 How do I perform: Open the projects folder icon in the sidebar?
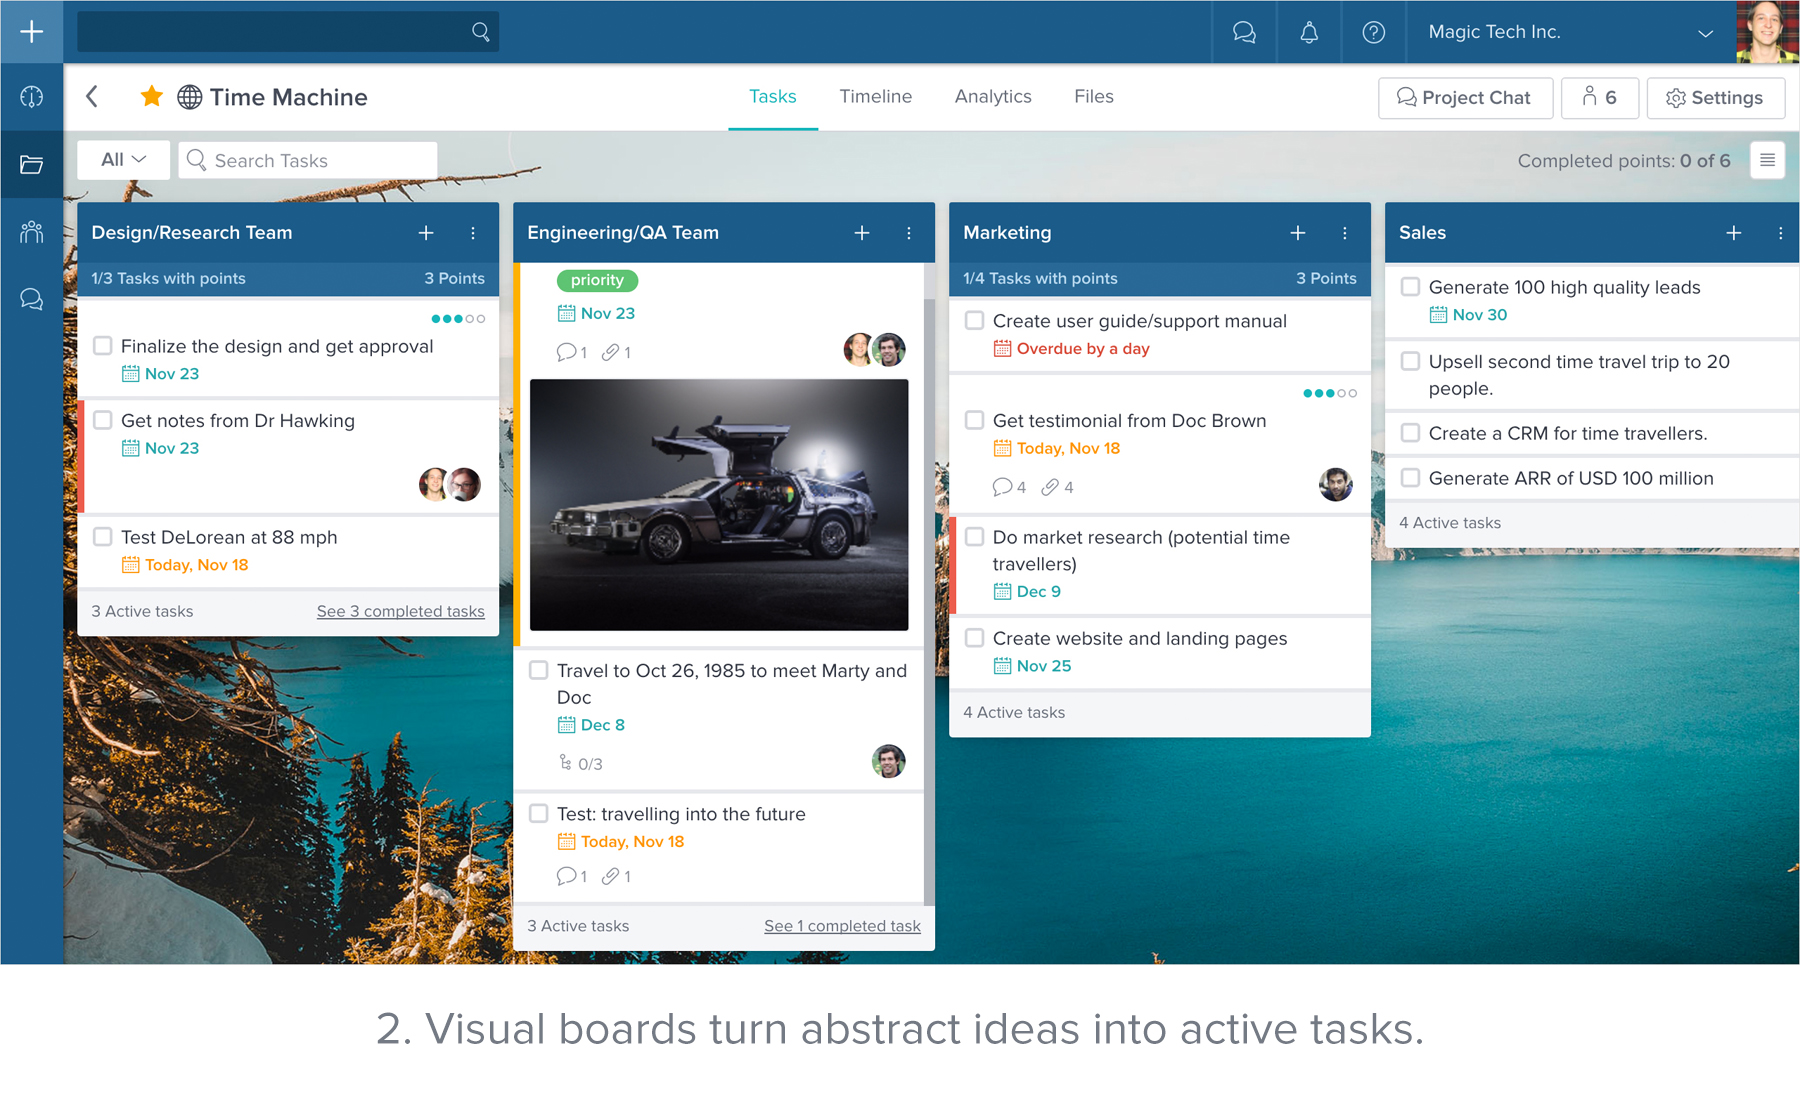coord(32,164)
